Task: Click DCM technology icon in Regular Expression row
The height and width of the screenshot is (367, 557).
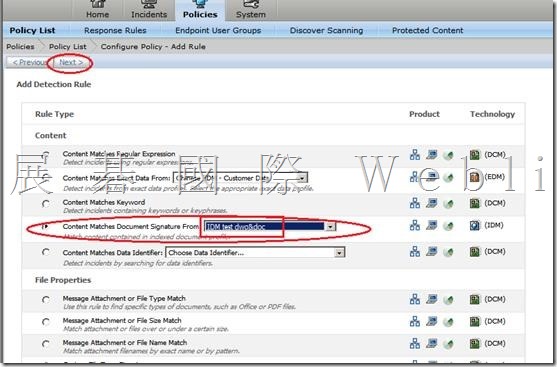Action: 475,155
